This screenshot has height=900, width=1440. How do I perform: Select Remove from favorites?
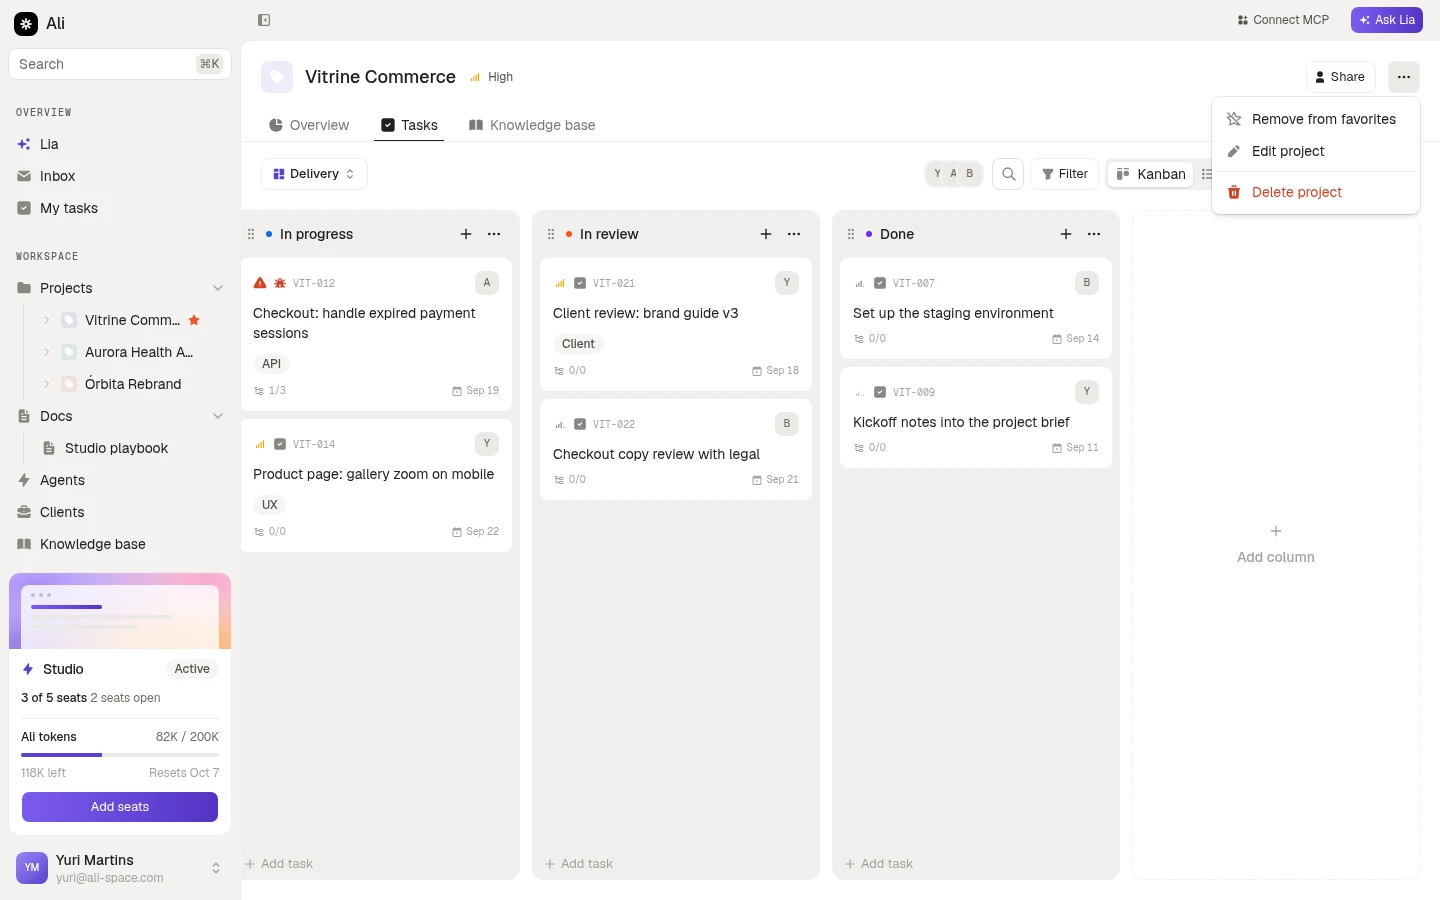1316,119
